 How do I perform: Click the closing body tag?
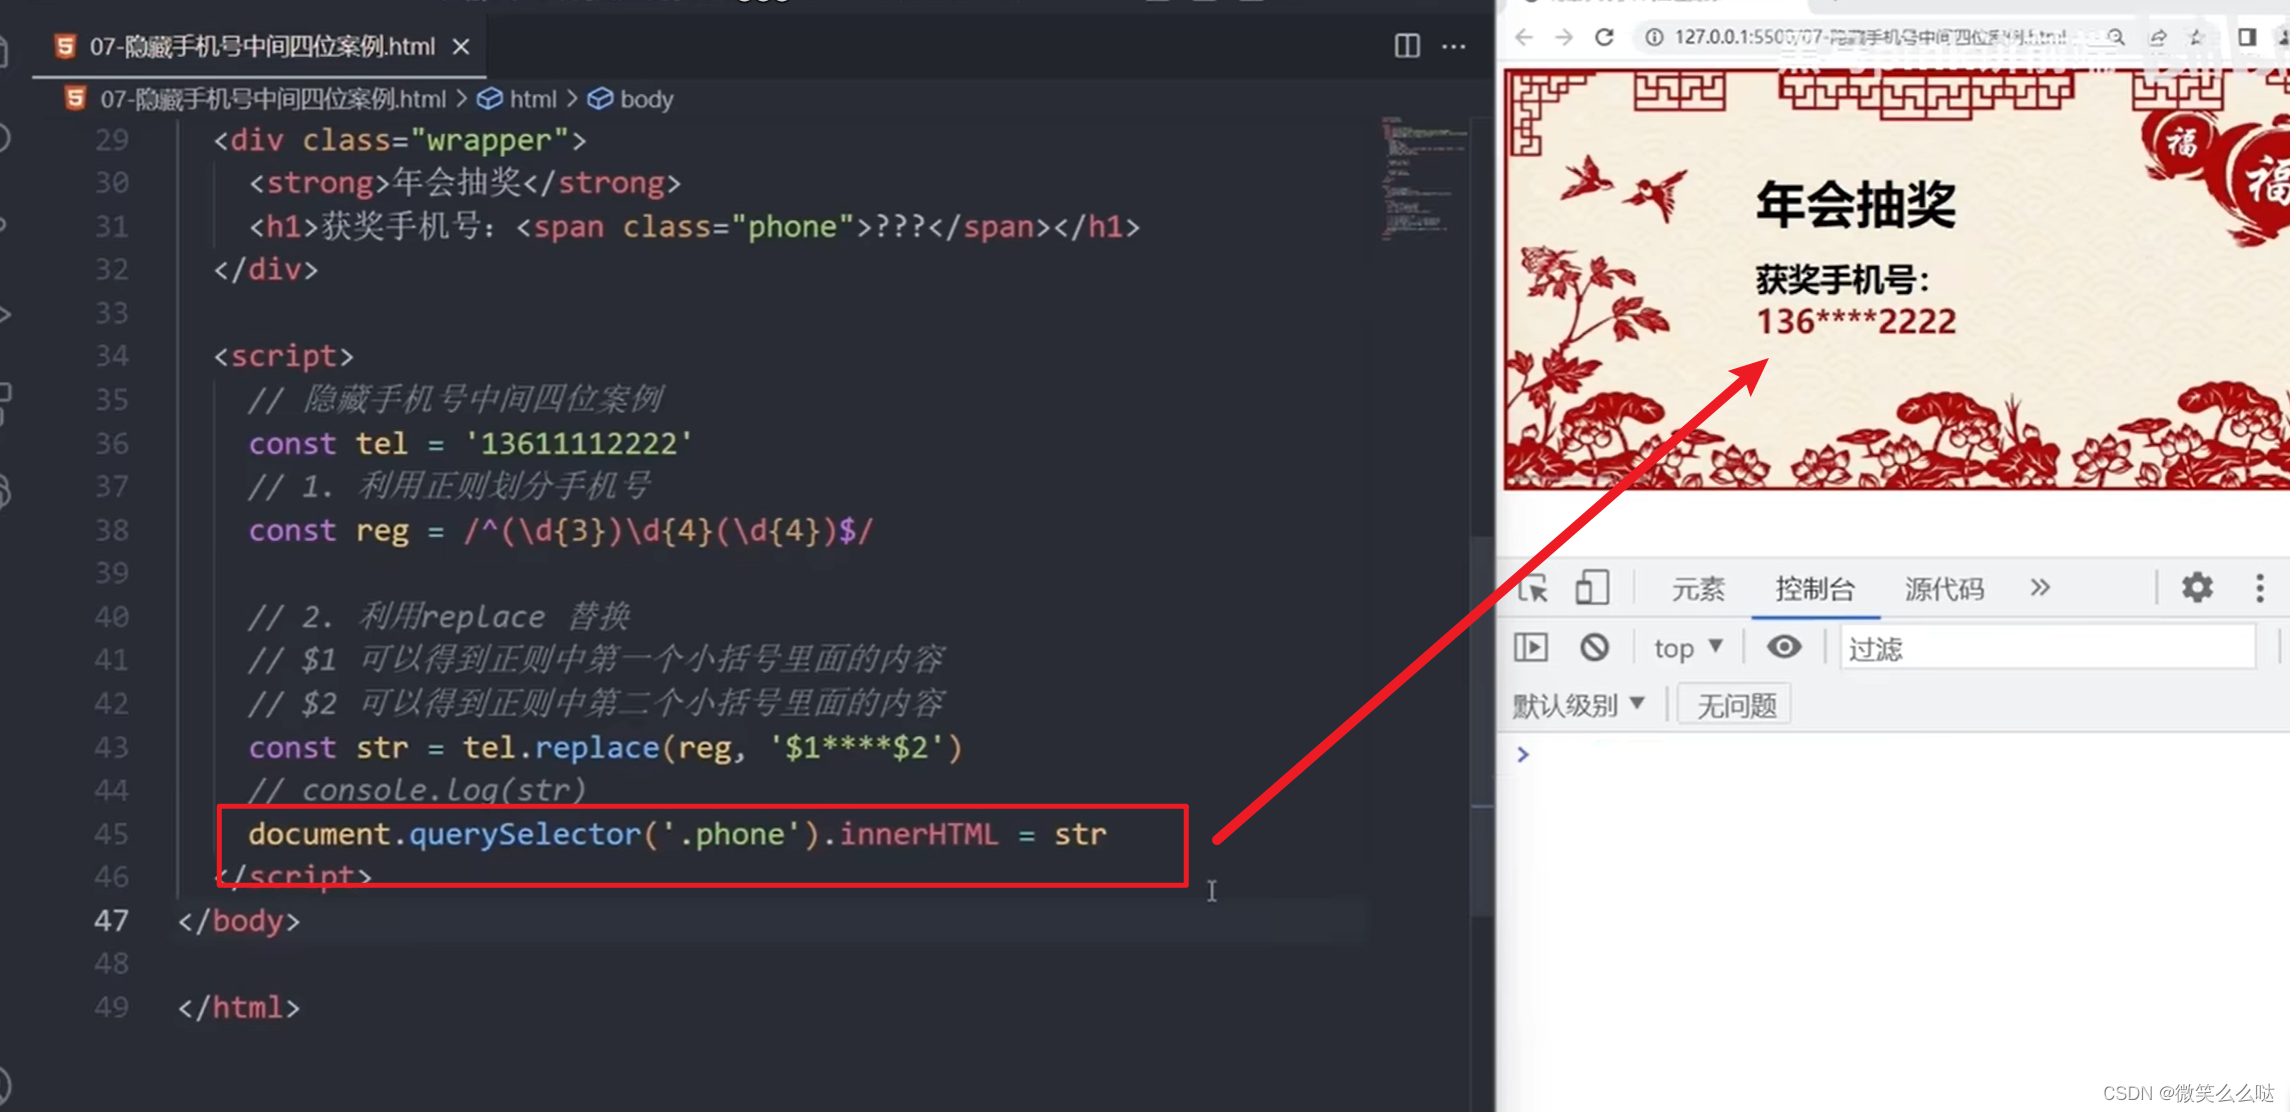239,920
